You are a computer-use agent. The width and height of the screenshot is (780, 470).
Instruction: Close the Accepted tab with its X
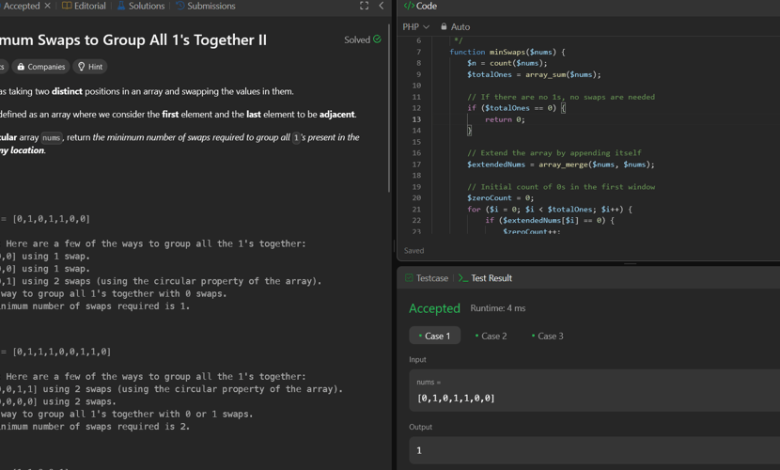47,6
